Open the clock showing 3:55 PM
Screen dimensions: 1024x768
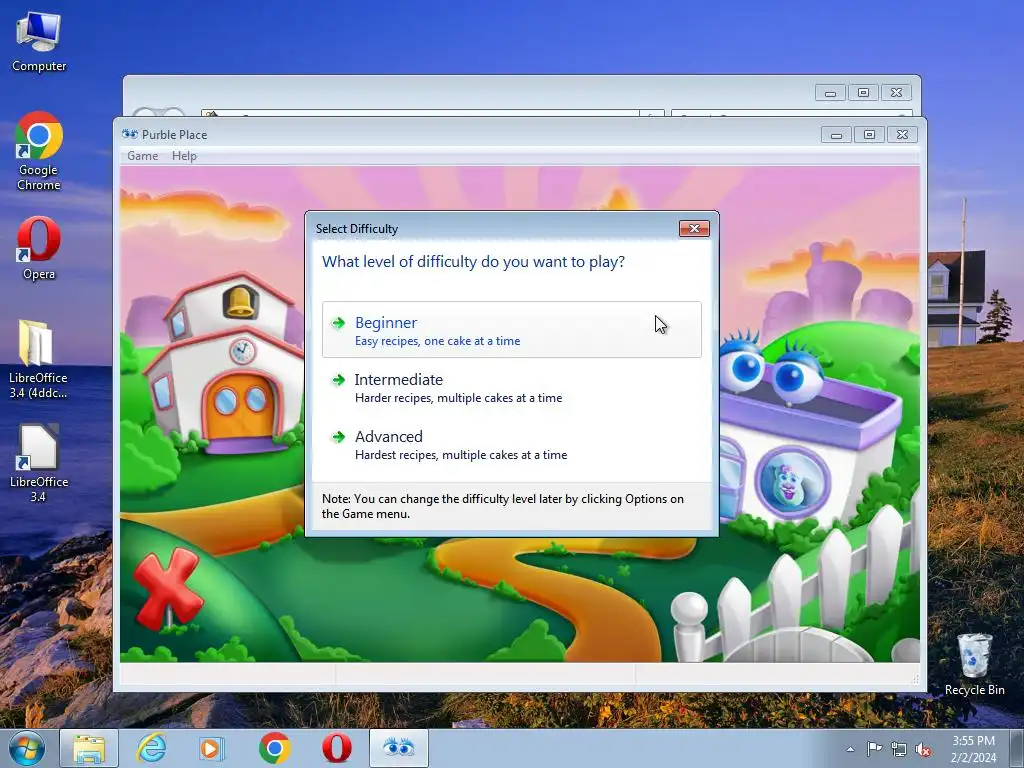973,749
